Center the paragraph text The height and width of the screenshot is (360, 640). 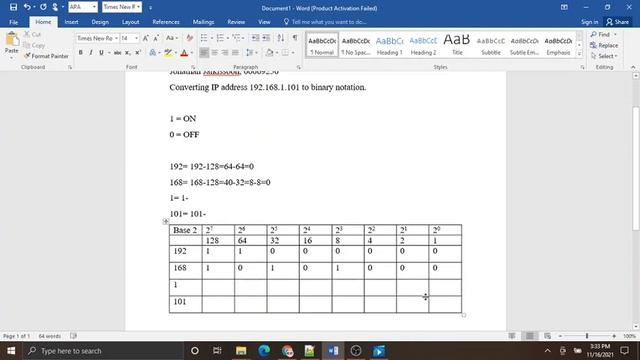point(214,53)
